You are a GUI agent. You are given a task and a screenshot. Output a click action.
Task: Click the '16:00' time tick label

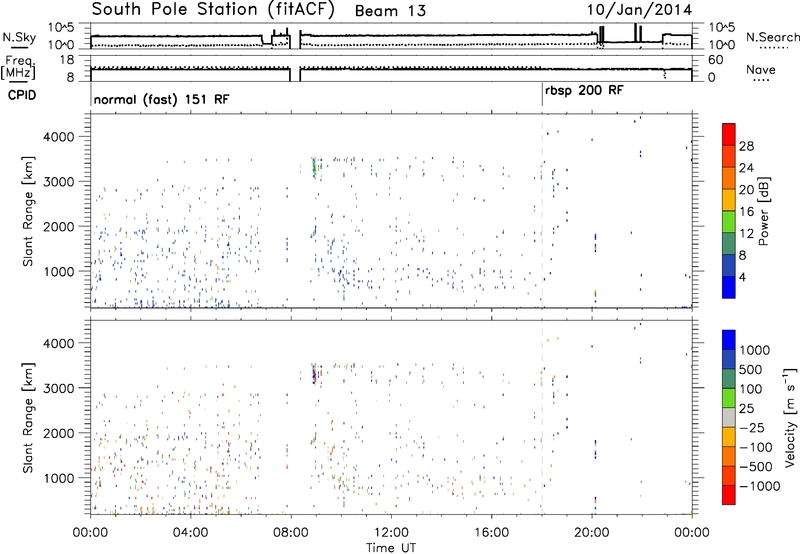(491, 533)
